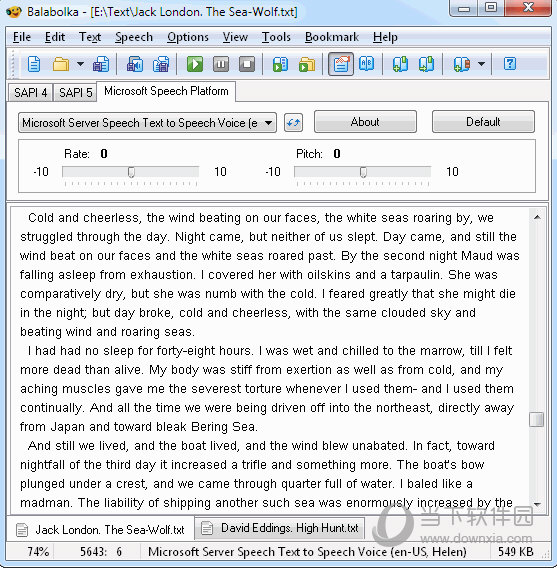The width and height of the screenshot is (557, 568).
Task: Minimize the Balabolka window
Action: (464, 8)
